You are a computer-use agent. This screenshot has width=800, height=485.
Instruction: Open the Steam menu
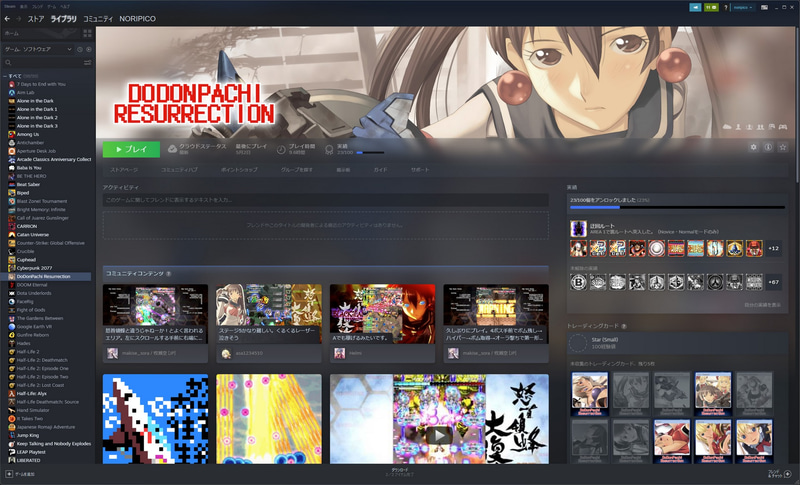10,7
